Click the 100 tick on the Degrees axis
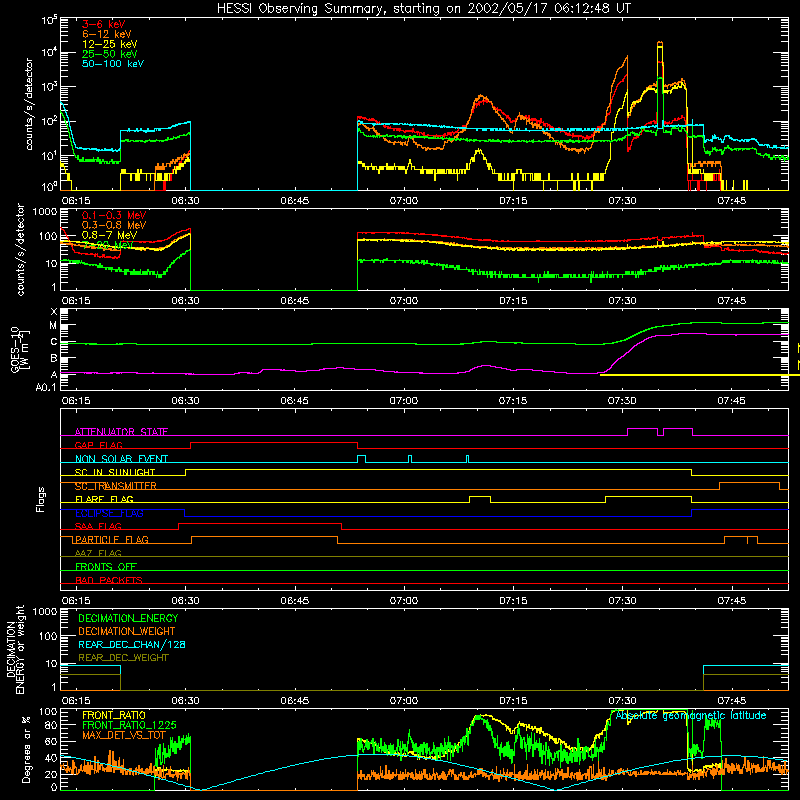The image size is (800, 800). click(48, 712)
